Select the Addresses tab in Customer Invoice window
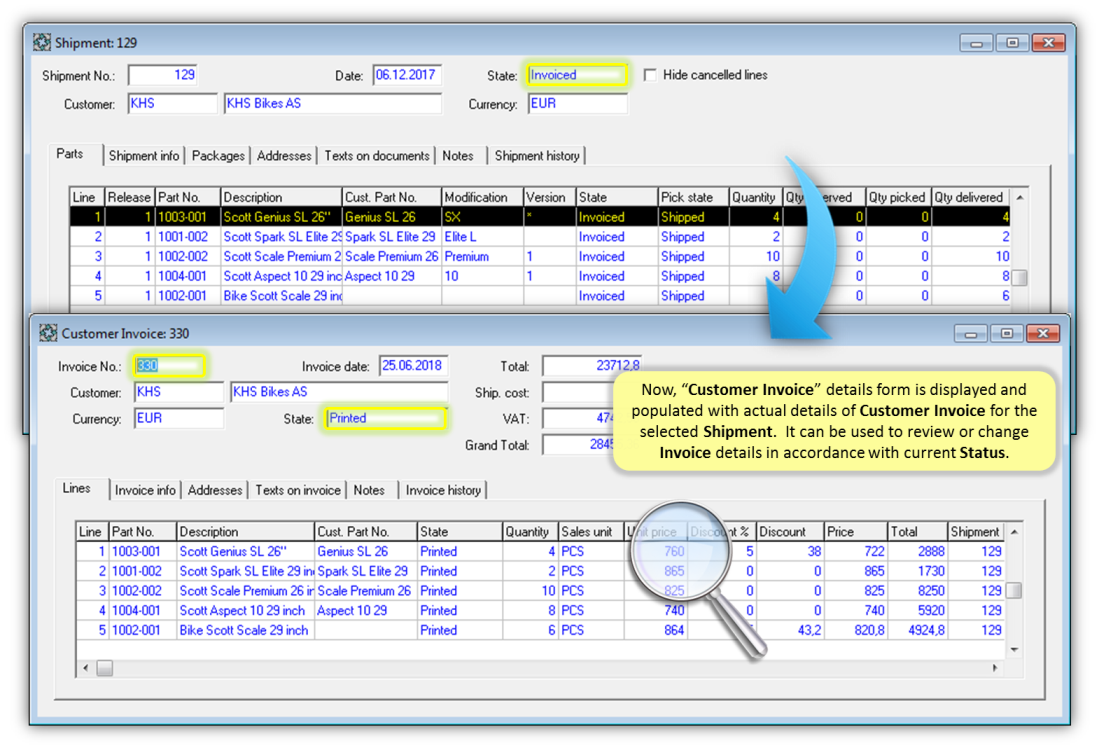This screenshot has height=748, width=1099. [214, 490]
